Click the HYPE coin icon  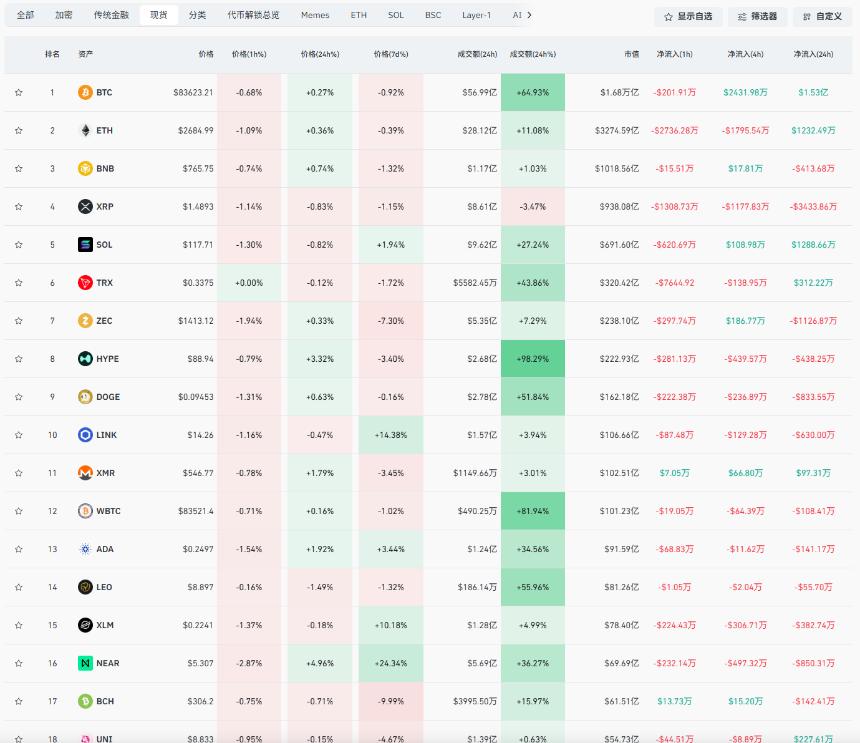tap(85, 359)
